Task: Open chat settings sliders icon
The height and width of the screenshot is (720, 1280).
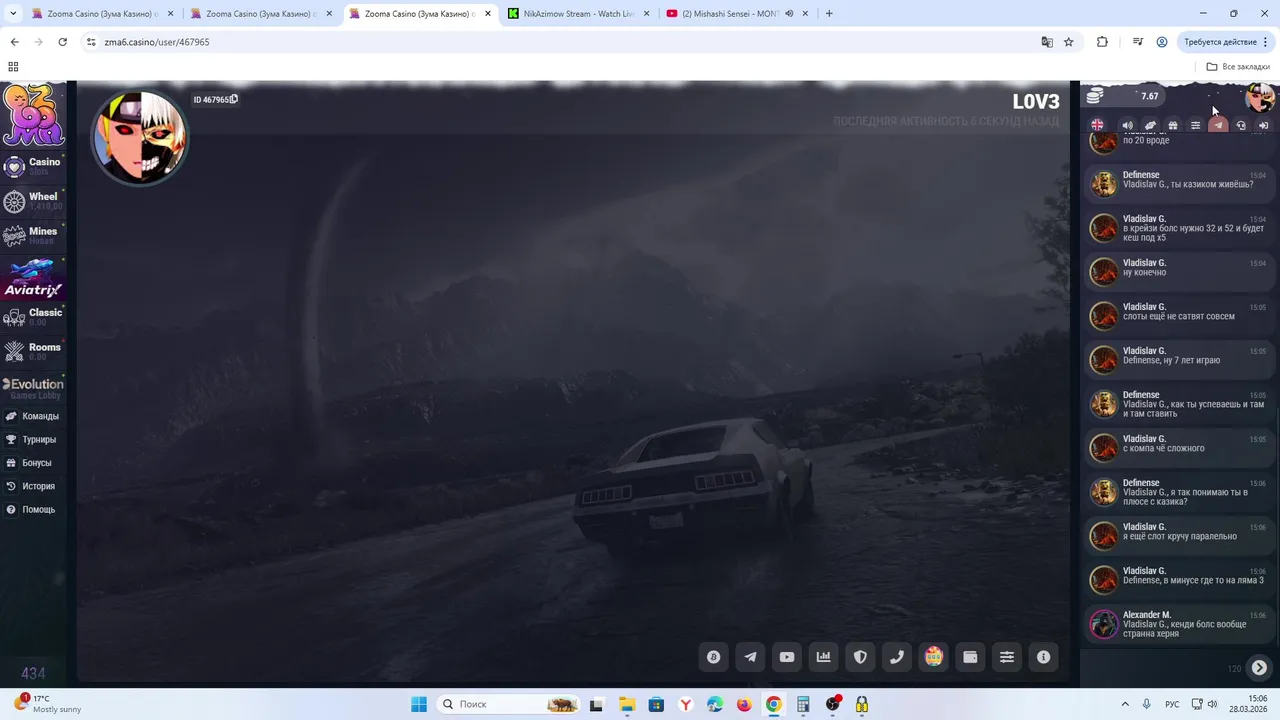Action: click(1195, 125)
